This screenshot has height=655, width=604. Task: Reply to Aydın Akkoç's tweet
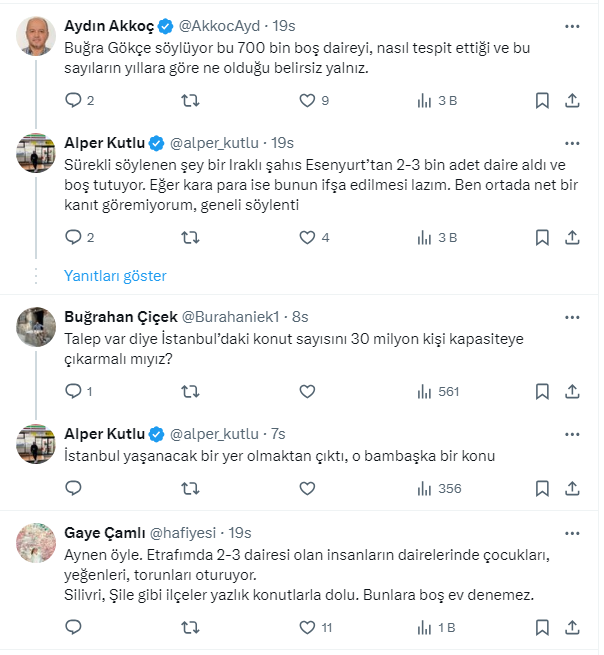(73, 100)
